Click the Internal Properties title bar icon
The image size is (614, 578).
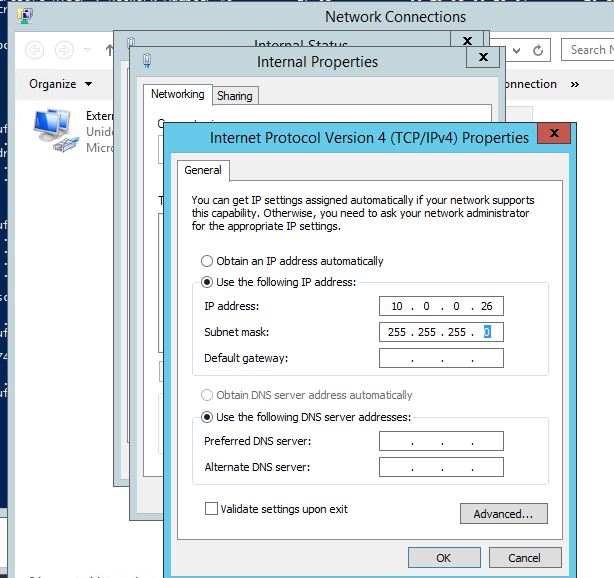[x=148, y=61]
